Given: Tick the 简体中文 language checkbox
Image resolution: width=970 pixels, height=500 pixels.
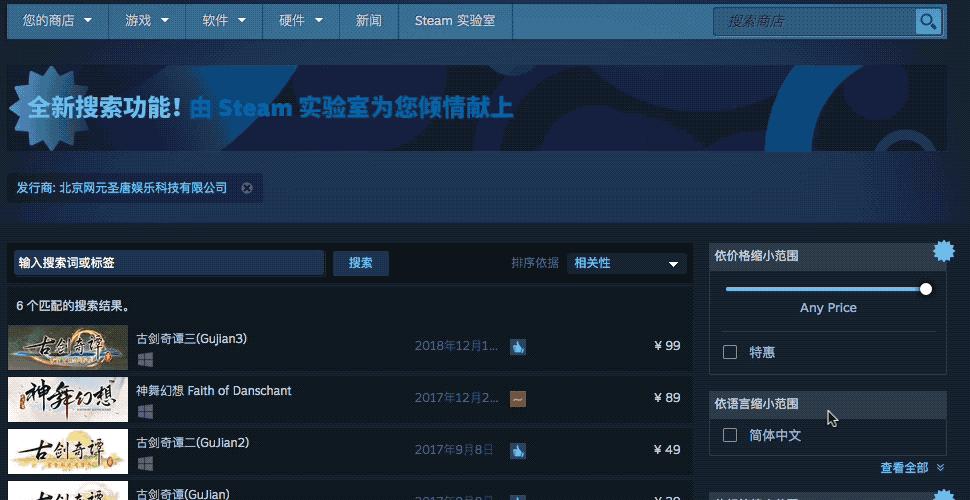Looking at the screenshot, I should (730, 435).
